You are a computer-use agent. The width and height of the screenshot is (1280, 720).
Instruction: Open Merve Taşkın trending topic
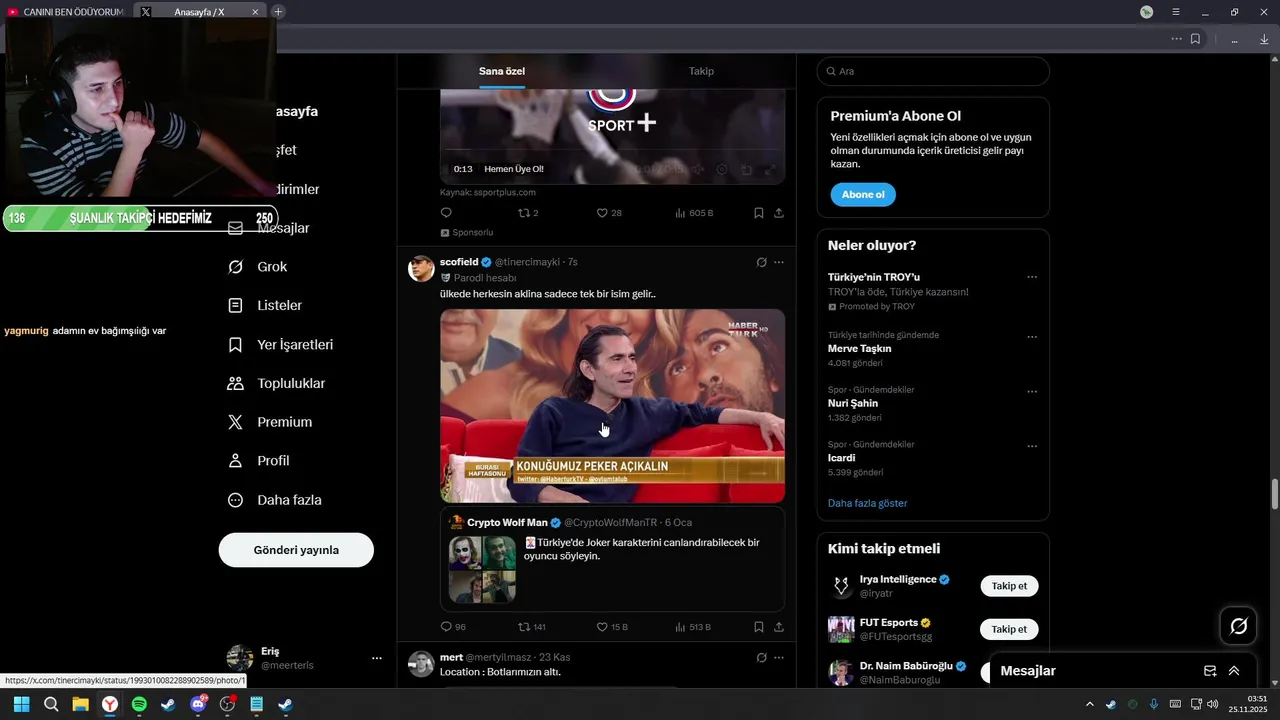pyautogui.click(x=859, y=349)
